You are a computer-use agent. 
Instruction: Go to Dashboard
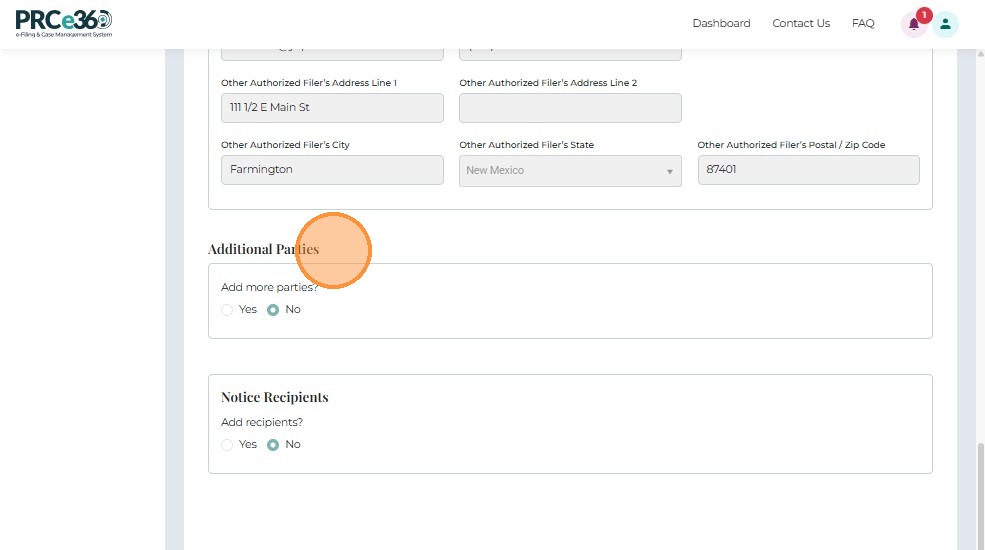click(721, 23)
